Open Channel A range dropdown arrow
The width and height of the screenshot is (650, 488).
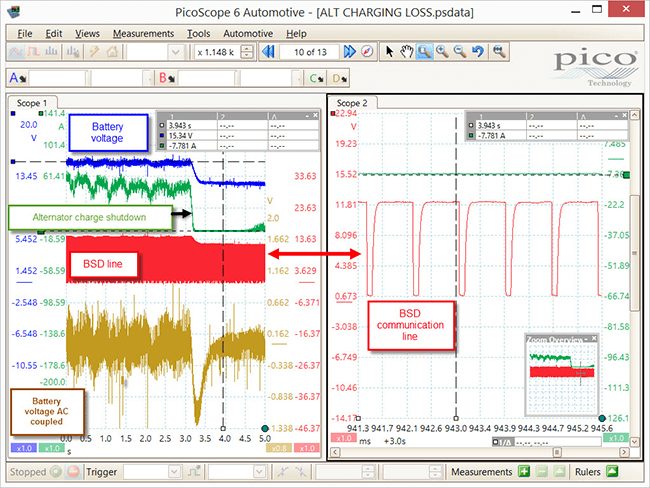tap(147, 78)
